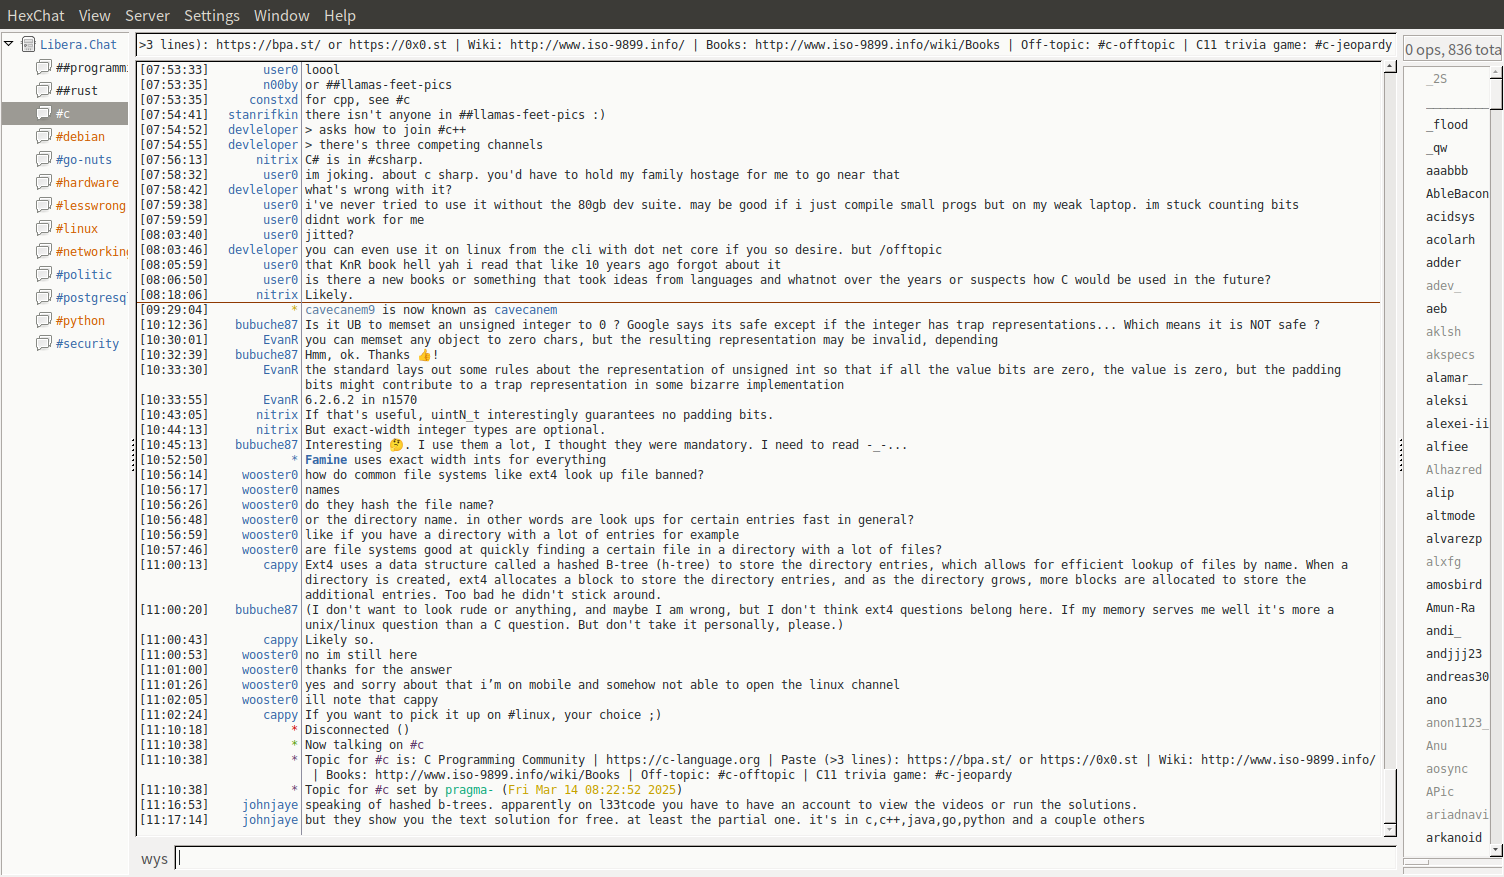This screenshot has width=1504, height=877.
Task: Click the '0 ops, 836 total' user count
Action: pos(1452,50)
